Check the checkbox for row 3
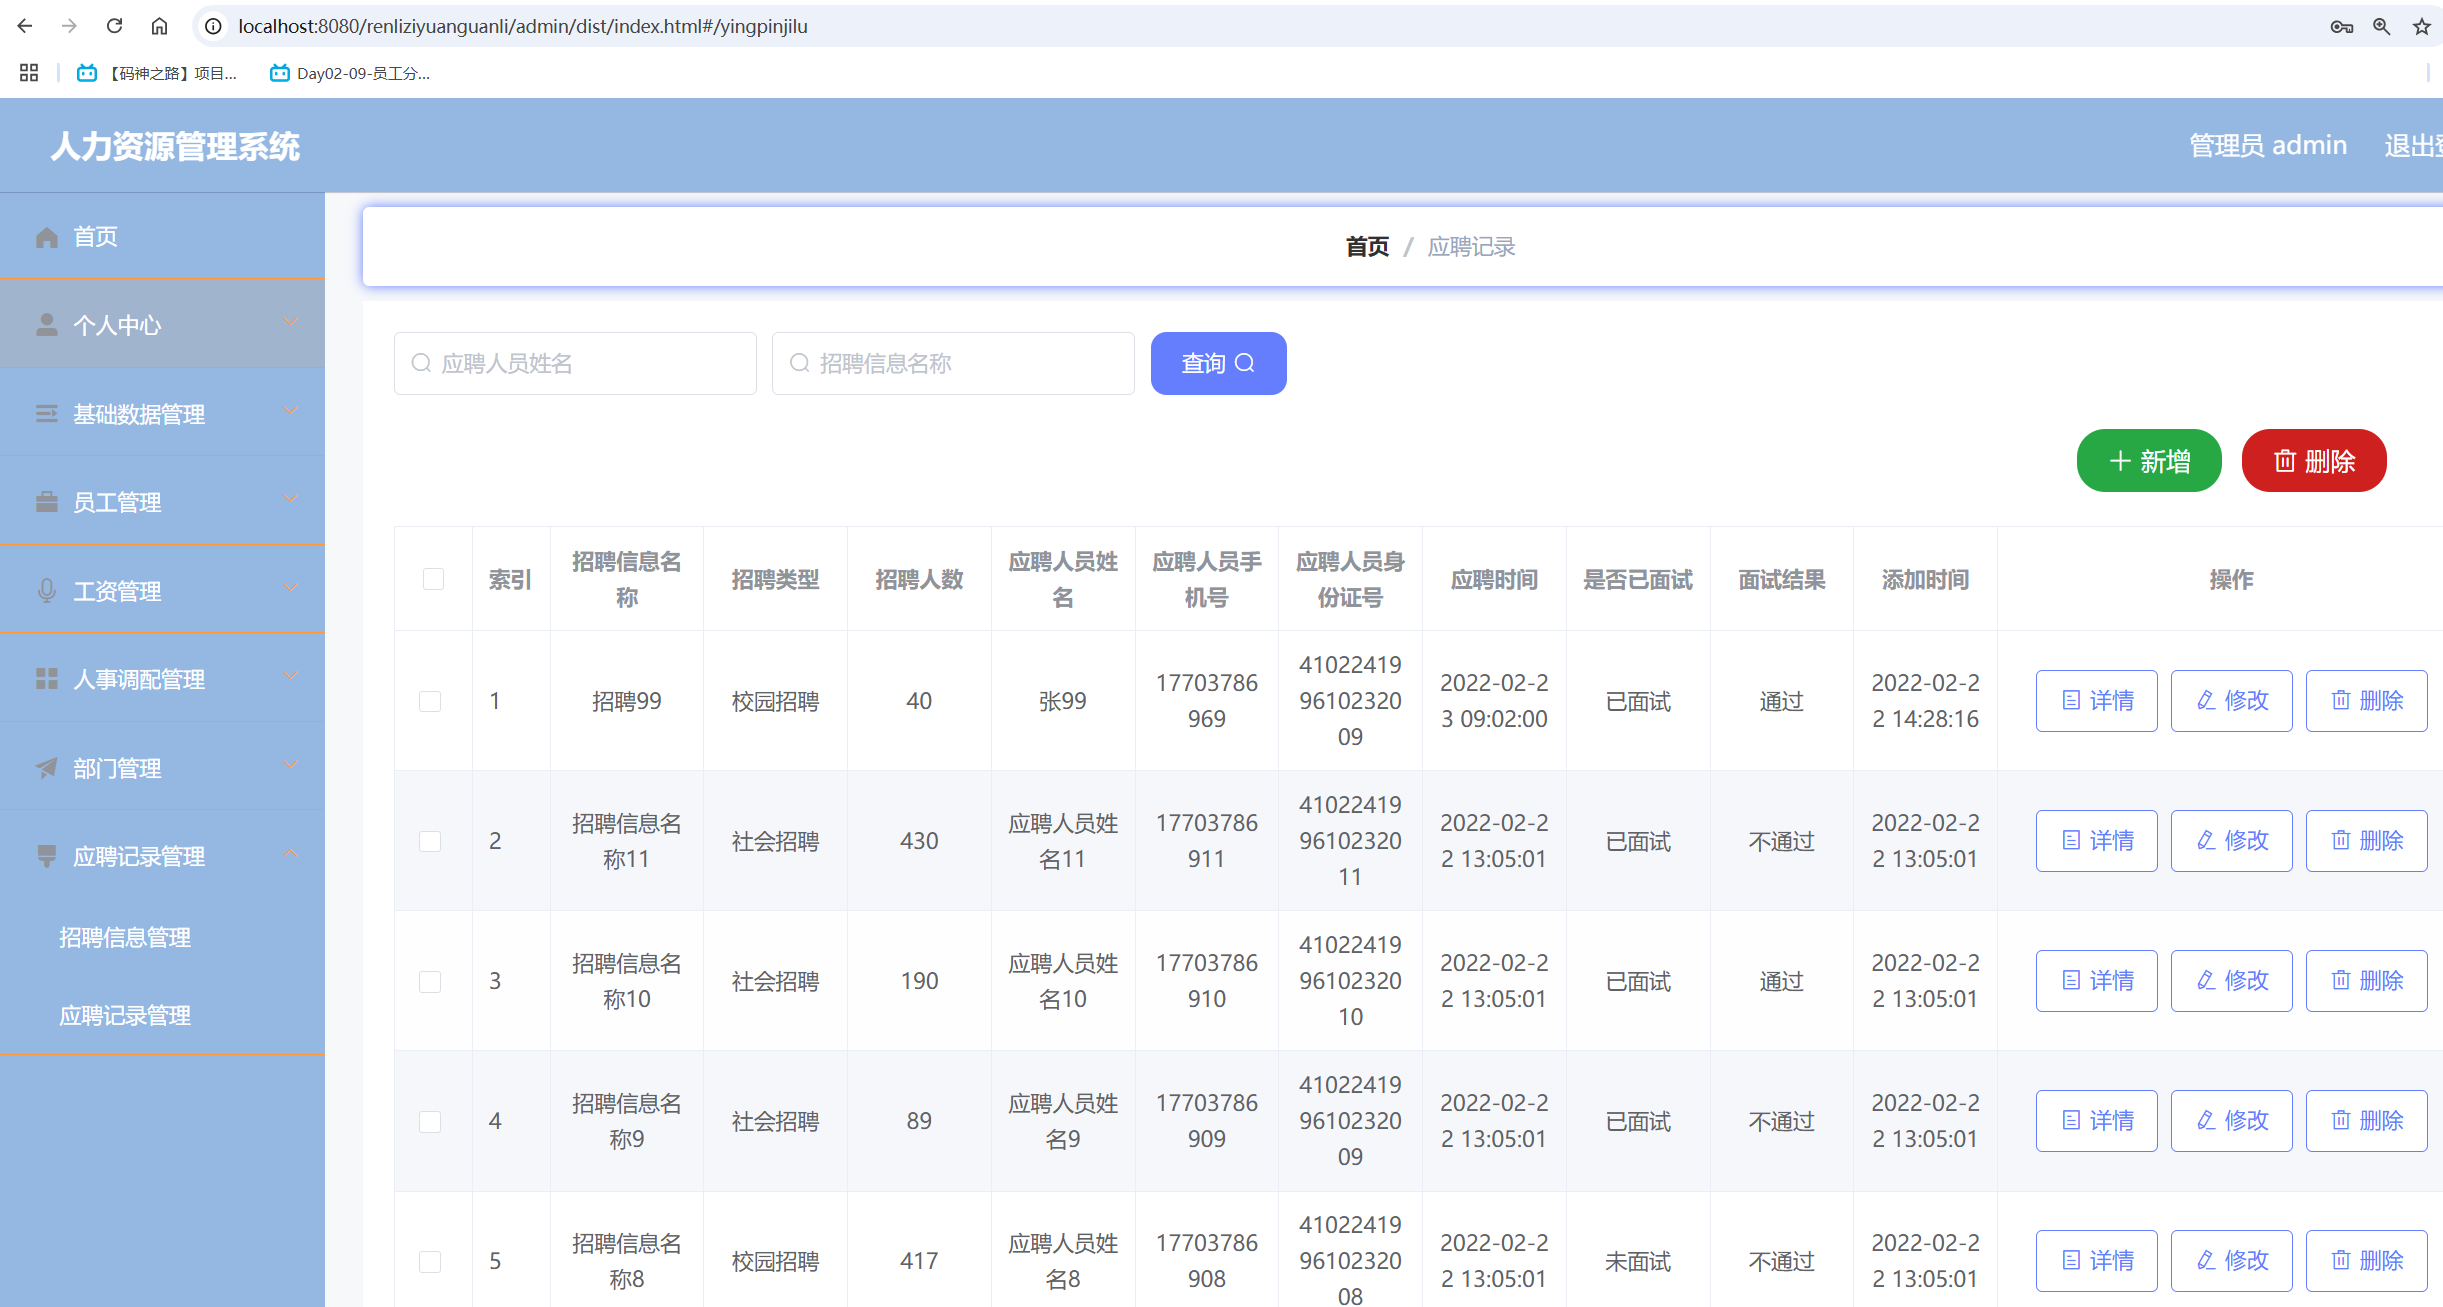 coord(431,981)
